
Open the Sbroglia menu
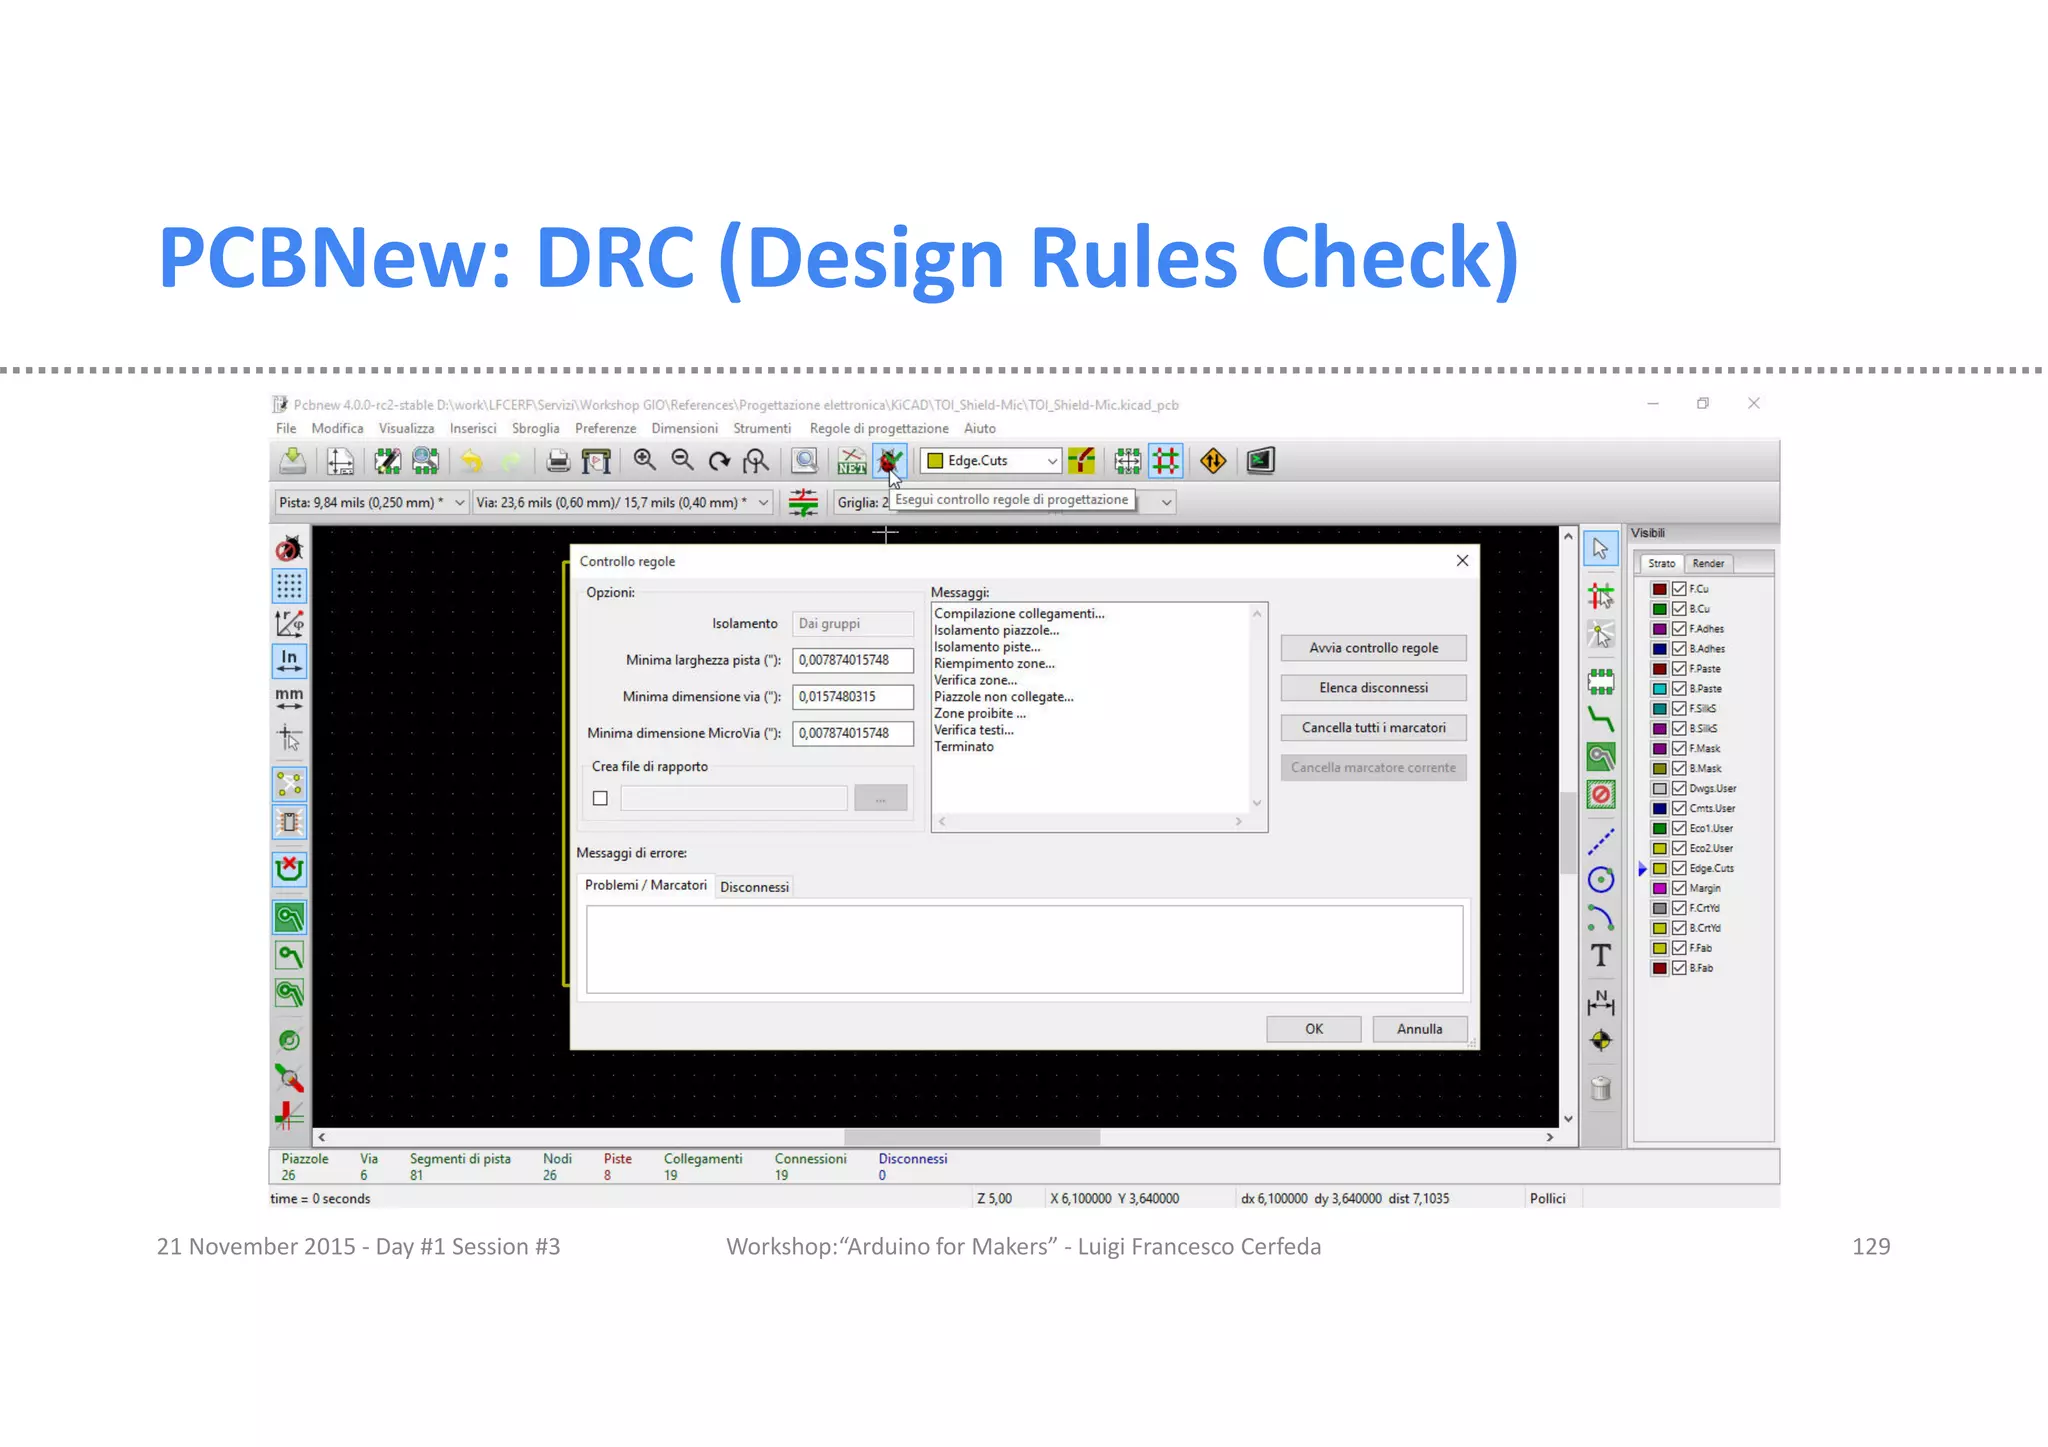(535, 428)
